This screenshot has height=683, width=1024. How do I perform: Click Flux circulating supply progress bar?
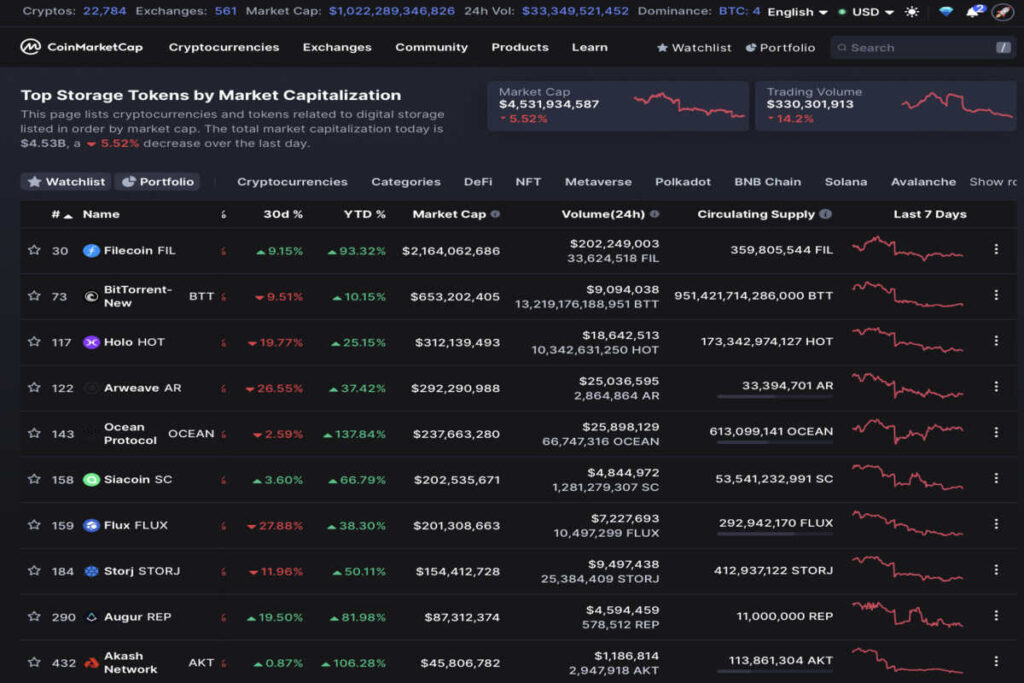click(775, 533)
